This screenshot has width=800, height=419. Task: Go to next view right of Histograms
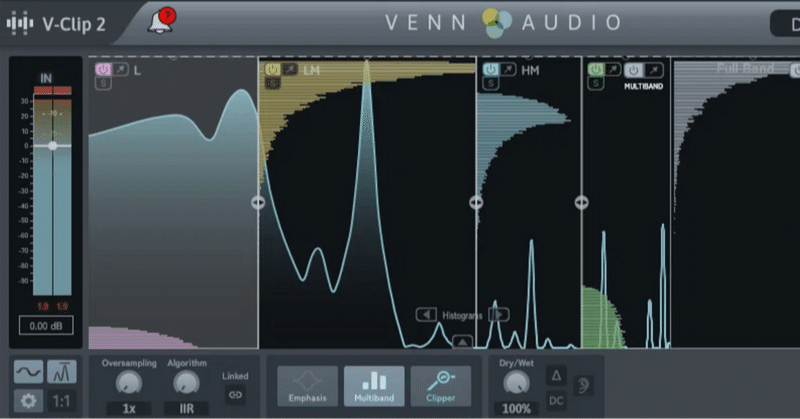(498, 314)
